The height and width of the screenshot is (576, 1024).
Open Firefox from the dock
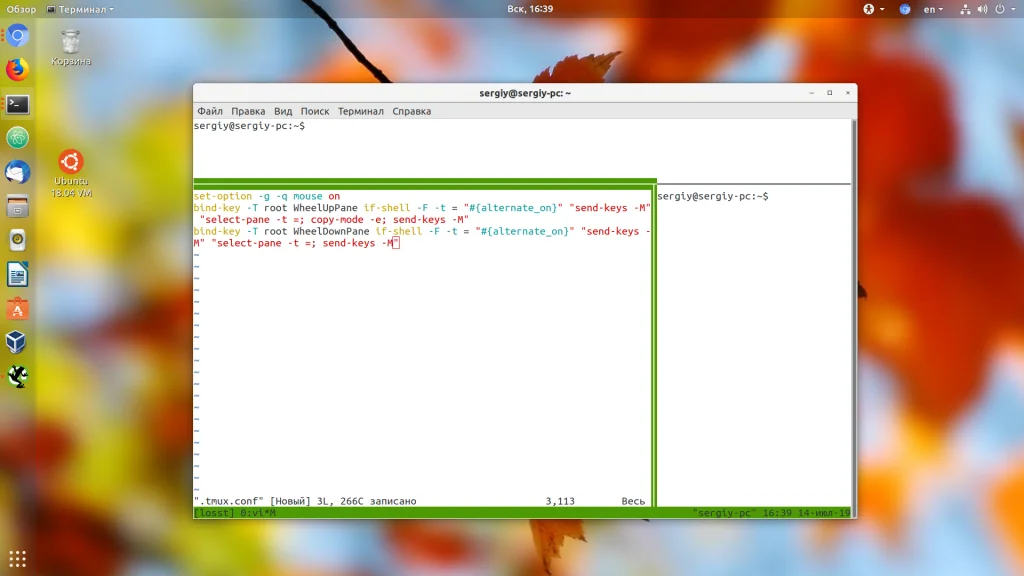17,70
